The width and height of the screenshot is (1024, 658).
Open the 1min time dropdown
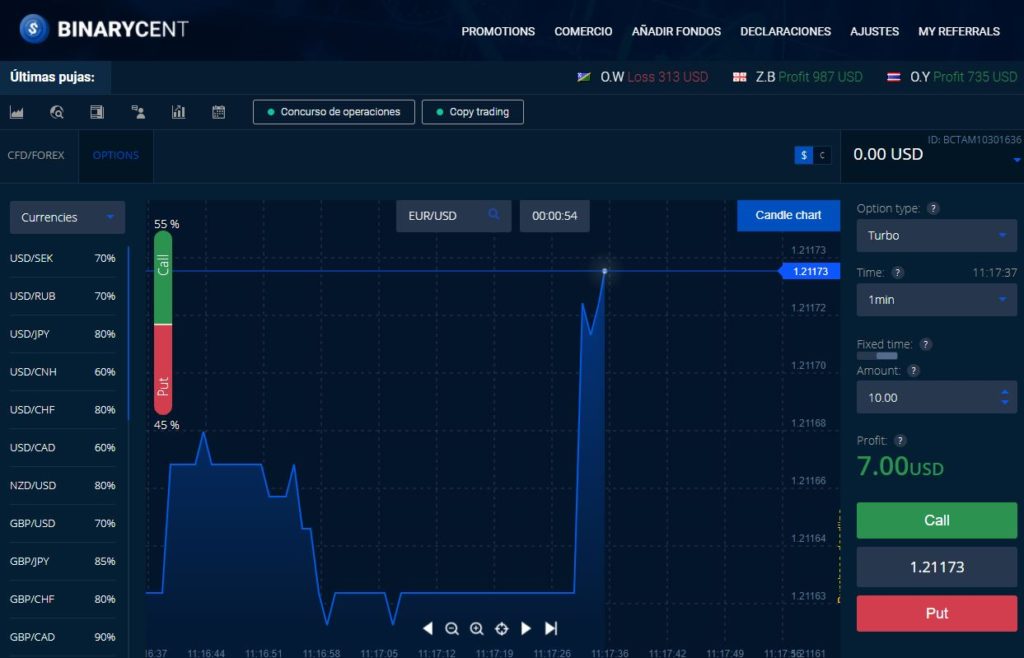[936, 300]
